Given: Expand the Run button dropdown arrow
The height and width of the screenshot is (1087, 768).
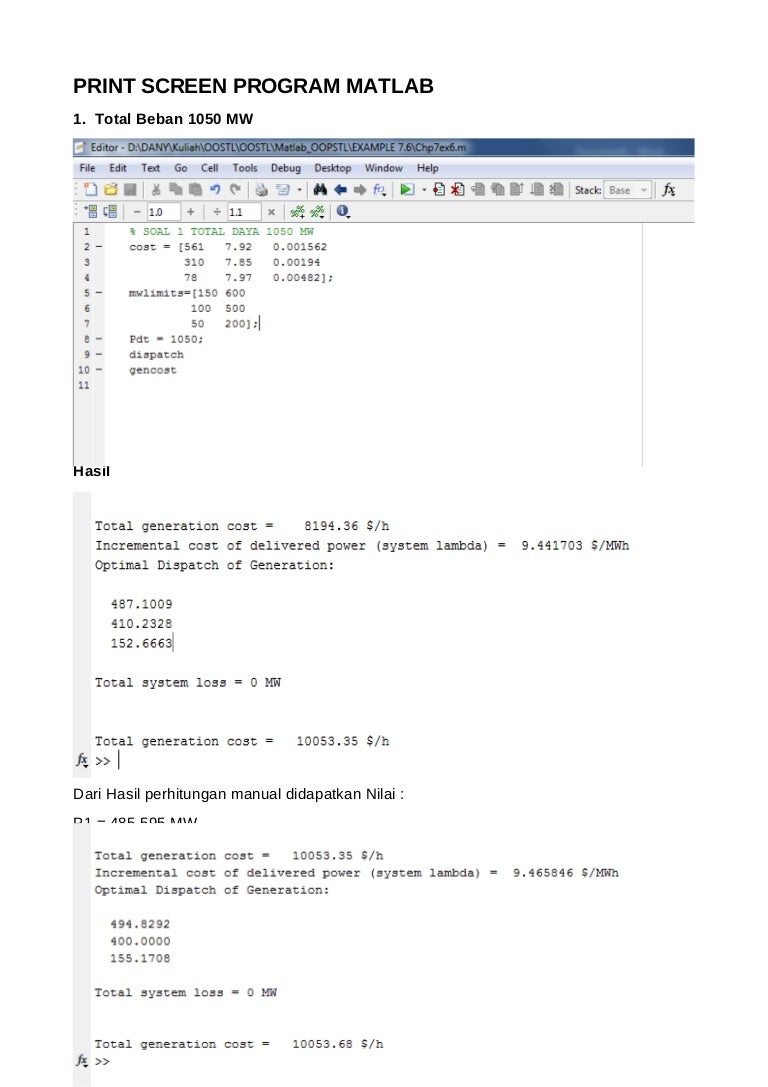Looking at the screenshot, I should [x=423, y=189].
